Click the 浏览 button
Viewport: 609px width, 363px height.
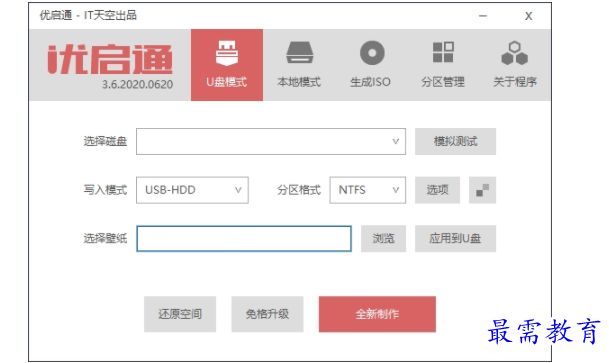(x=383, y=238)
